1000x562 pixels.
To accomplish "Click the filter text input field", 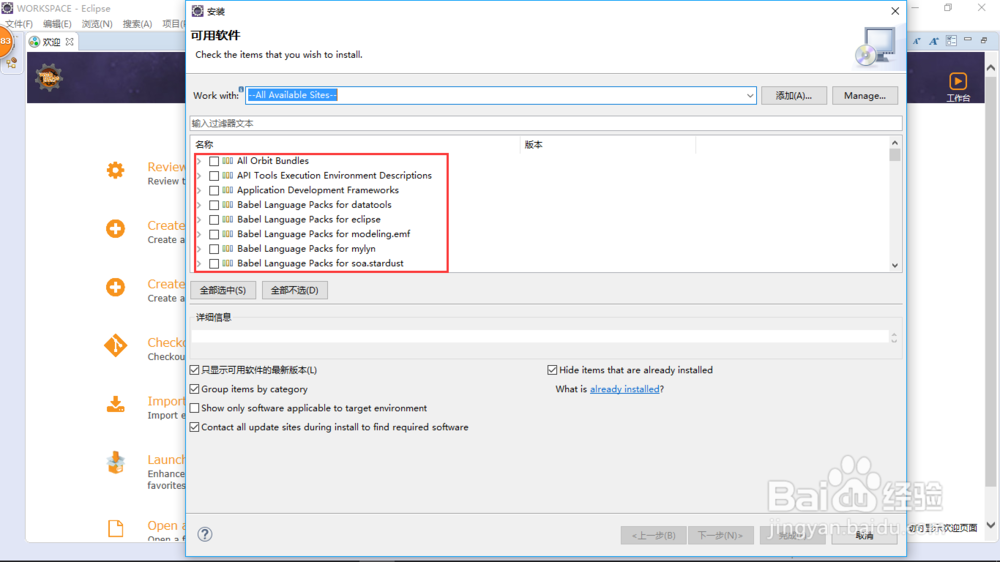I will point(546,123).
